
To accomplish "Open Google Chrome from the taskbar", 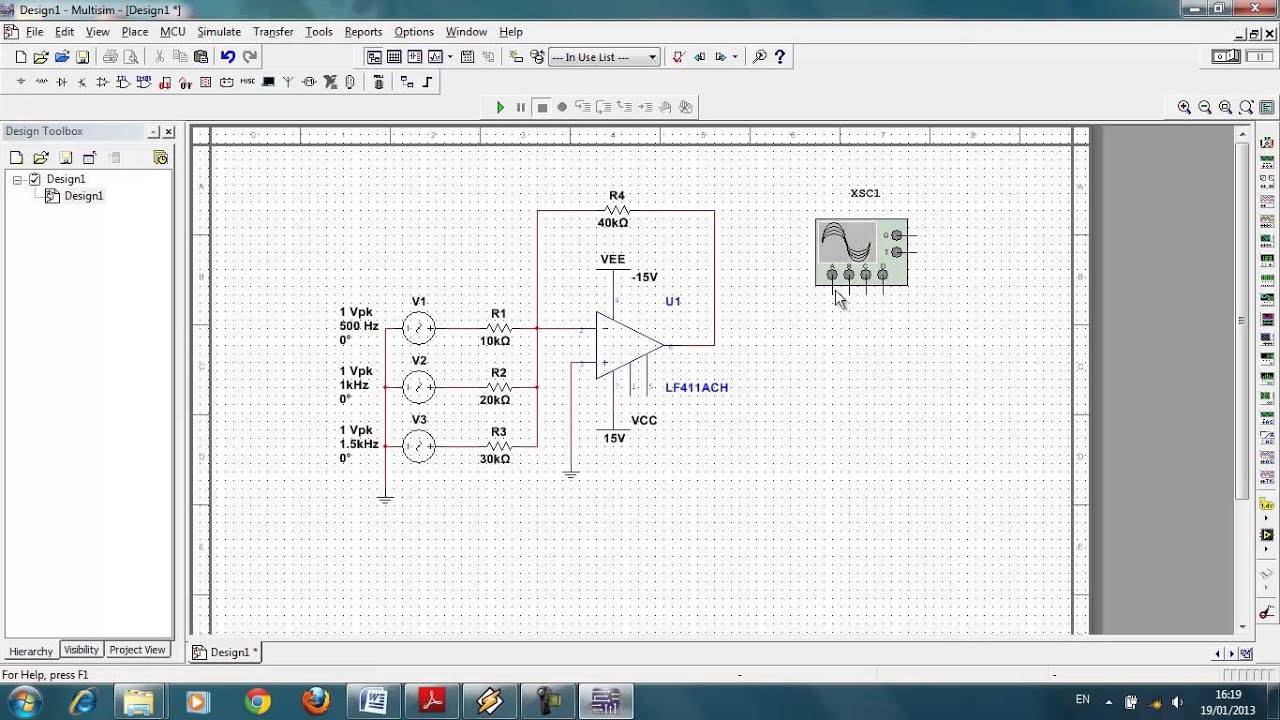I will [x=257, y=702].
